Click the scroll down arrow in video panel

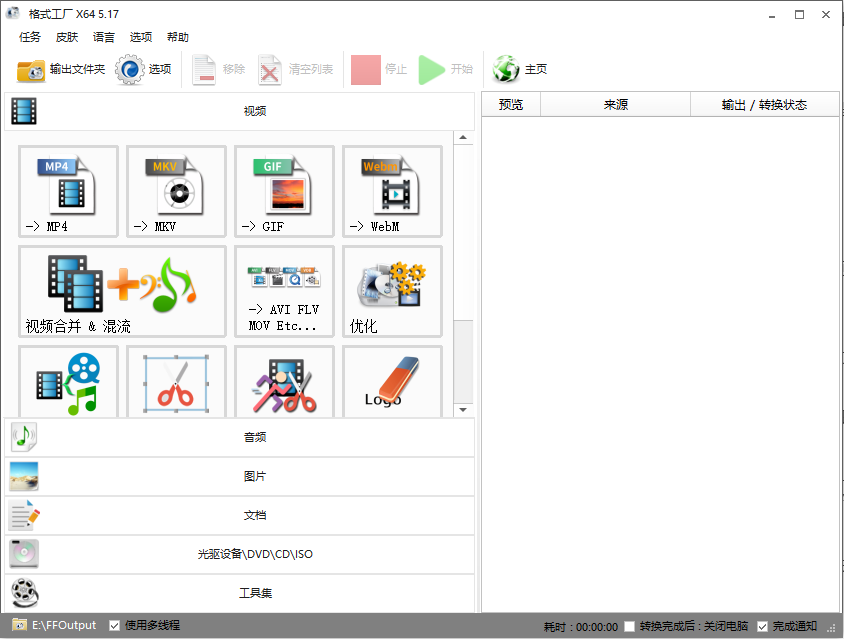tap(464, 410)
